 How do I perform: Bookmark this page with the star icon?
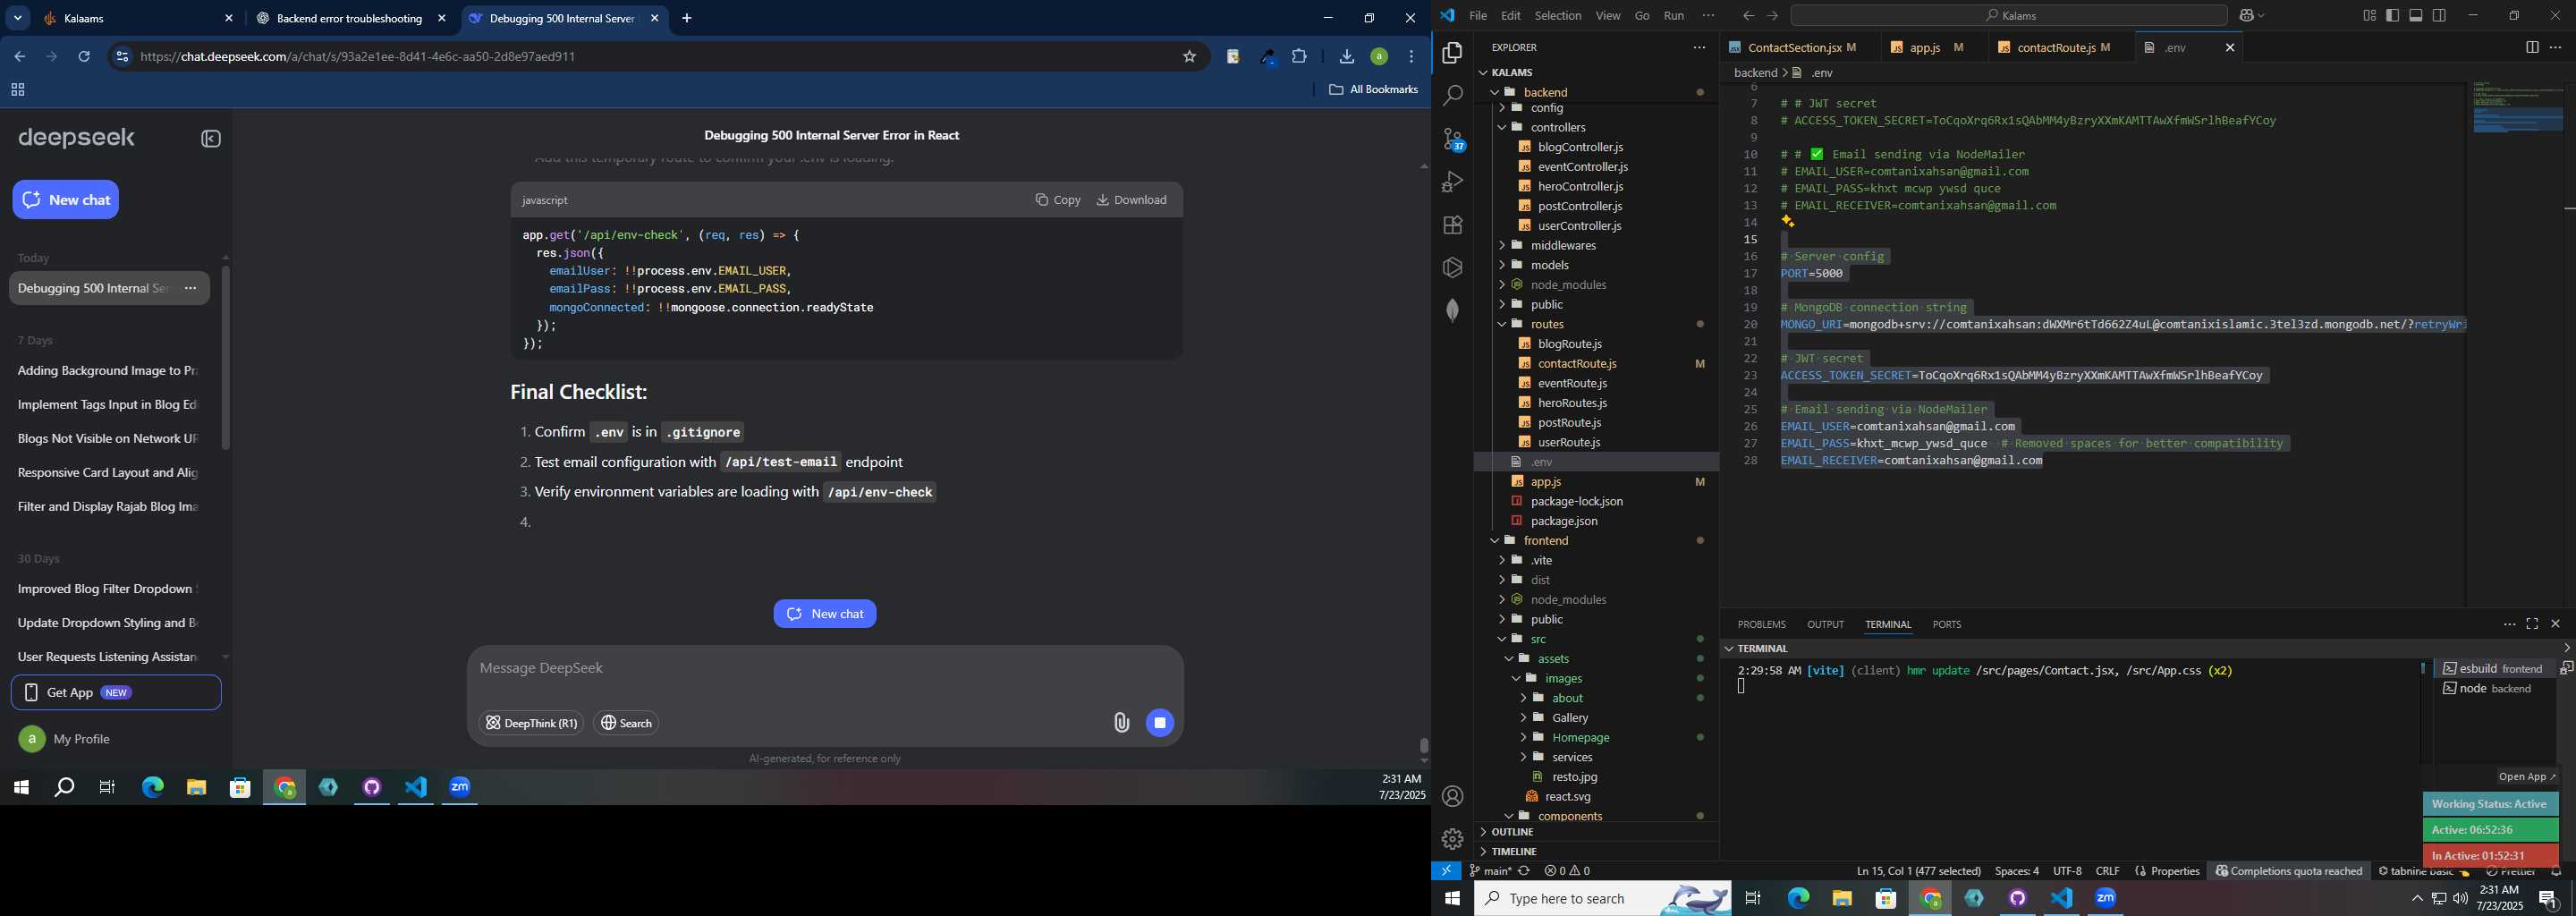[x=1189, y=57]
